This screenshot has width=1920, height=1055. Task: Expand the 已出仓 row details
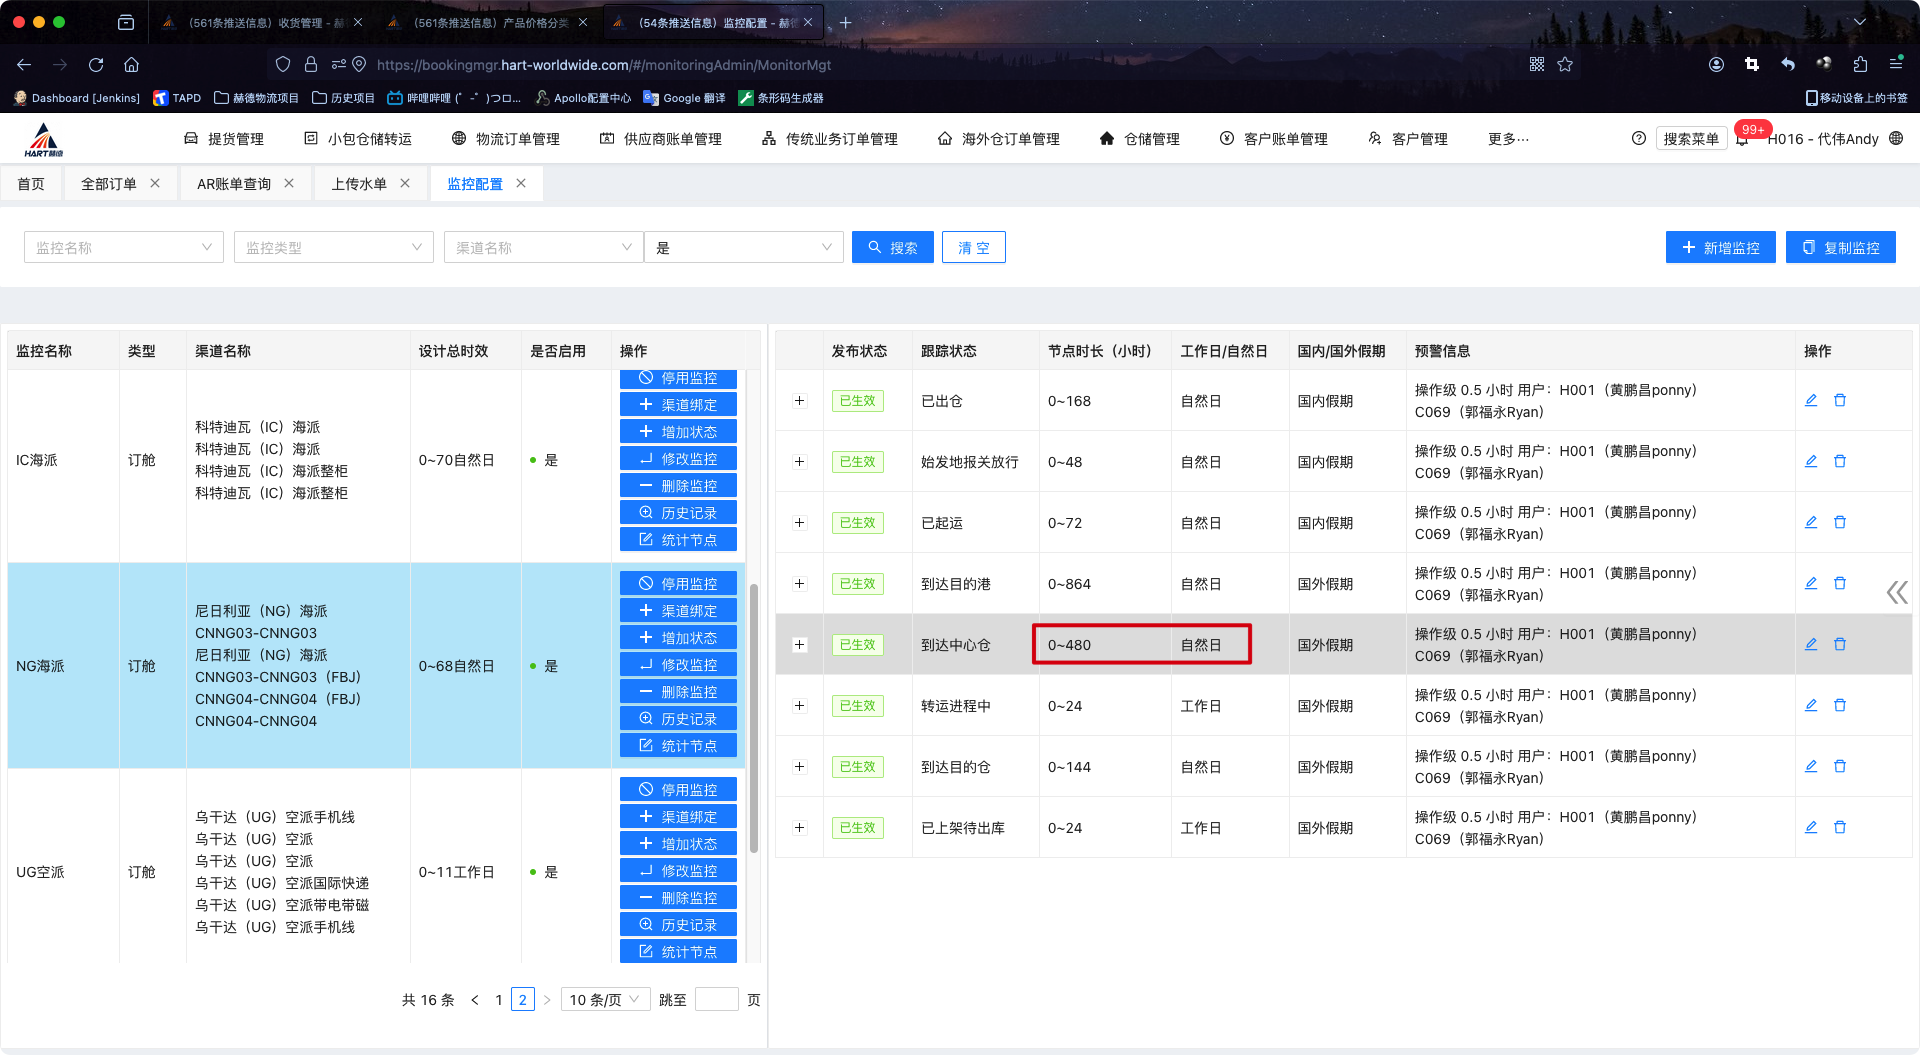tap(799, 401)
